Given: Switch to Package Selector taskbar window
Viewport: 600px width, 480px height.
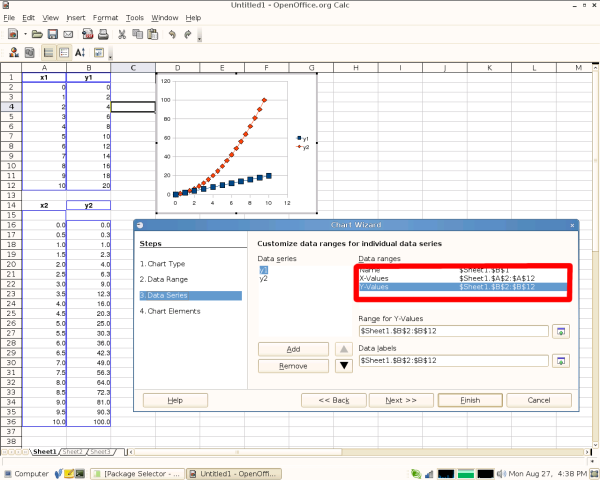Looking at the screenshot, I should tap(138, 474).
